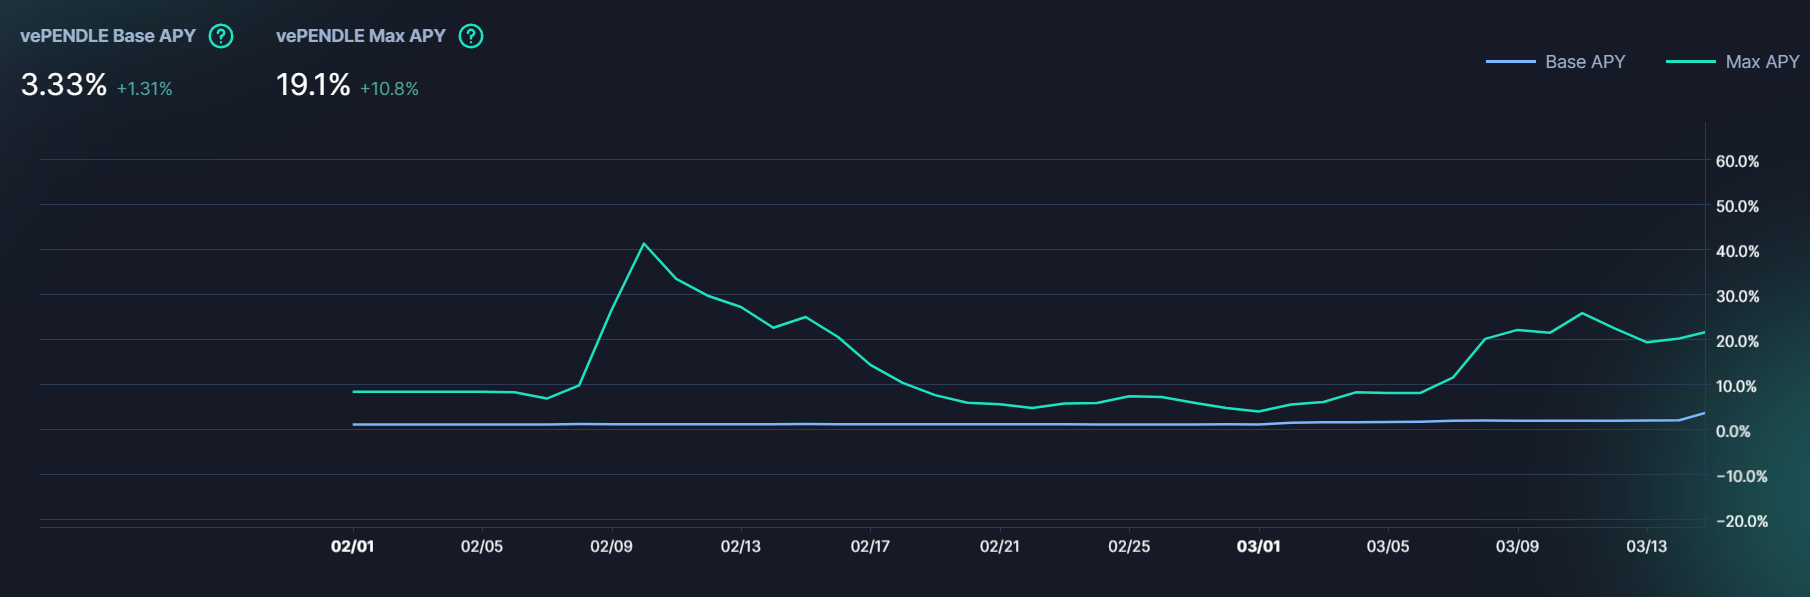
Task: Hide the Max APY series via legend label
Action: pos(1762,62)
